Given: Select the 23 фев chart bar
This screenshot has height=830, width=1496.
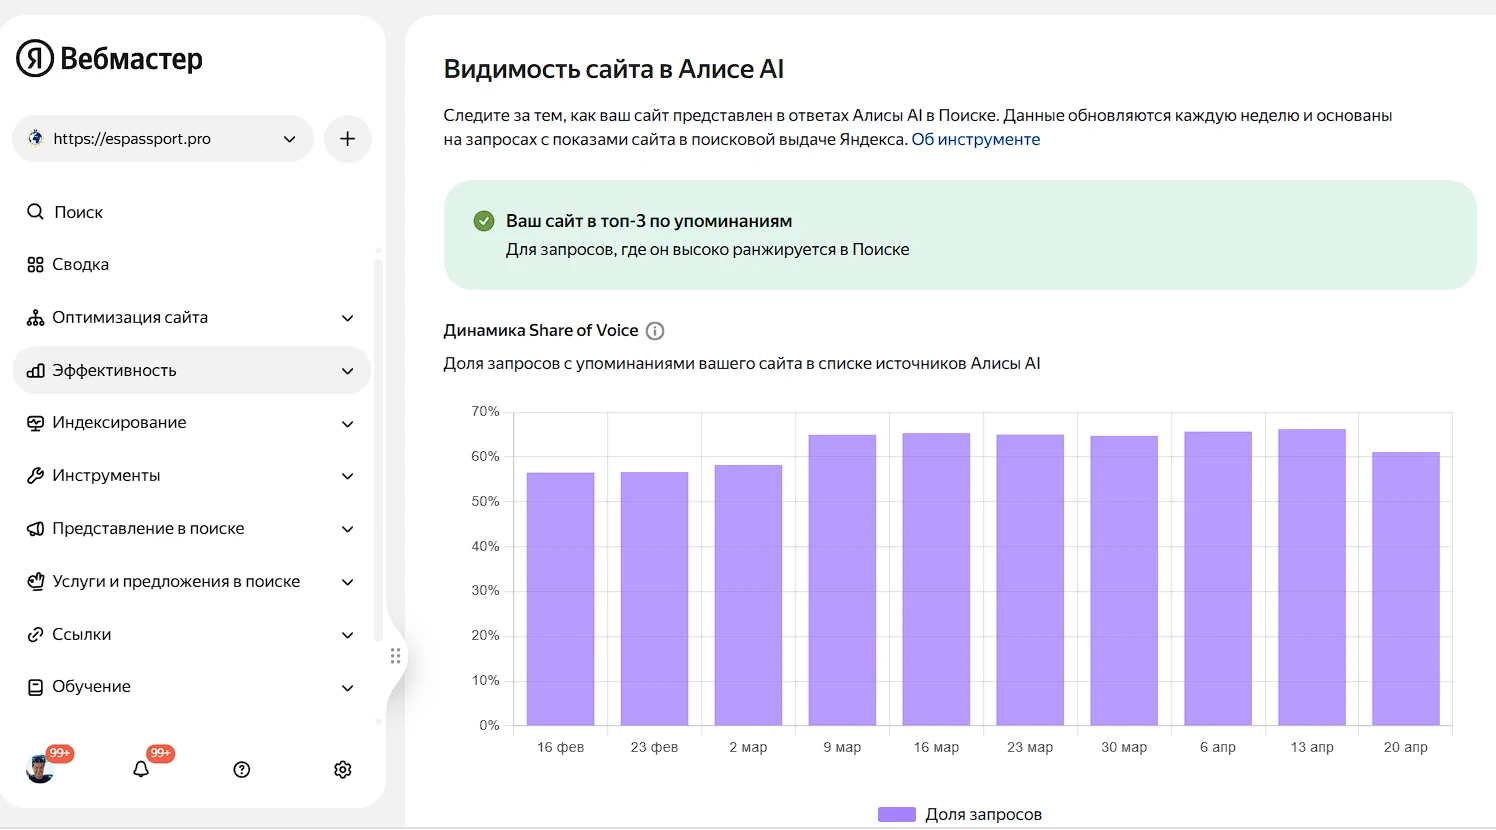Looking at the screenshot, I should pyautogui.click(x=655, y=599).
